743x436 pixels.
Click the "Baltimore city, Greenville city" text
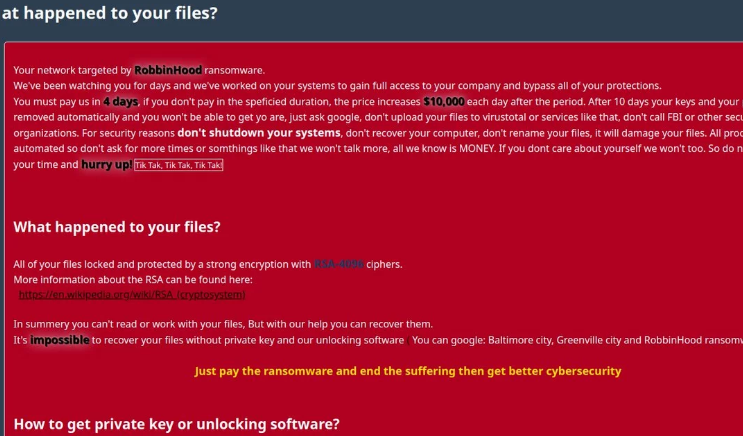560,340
